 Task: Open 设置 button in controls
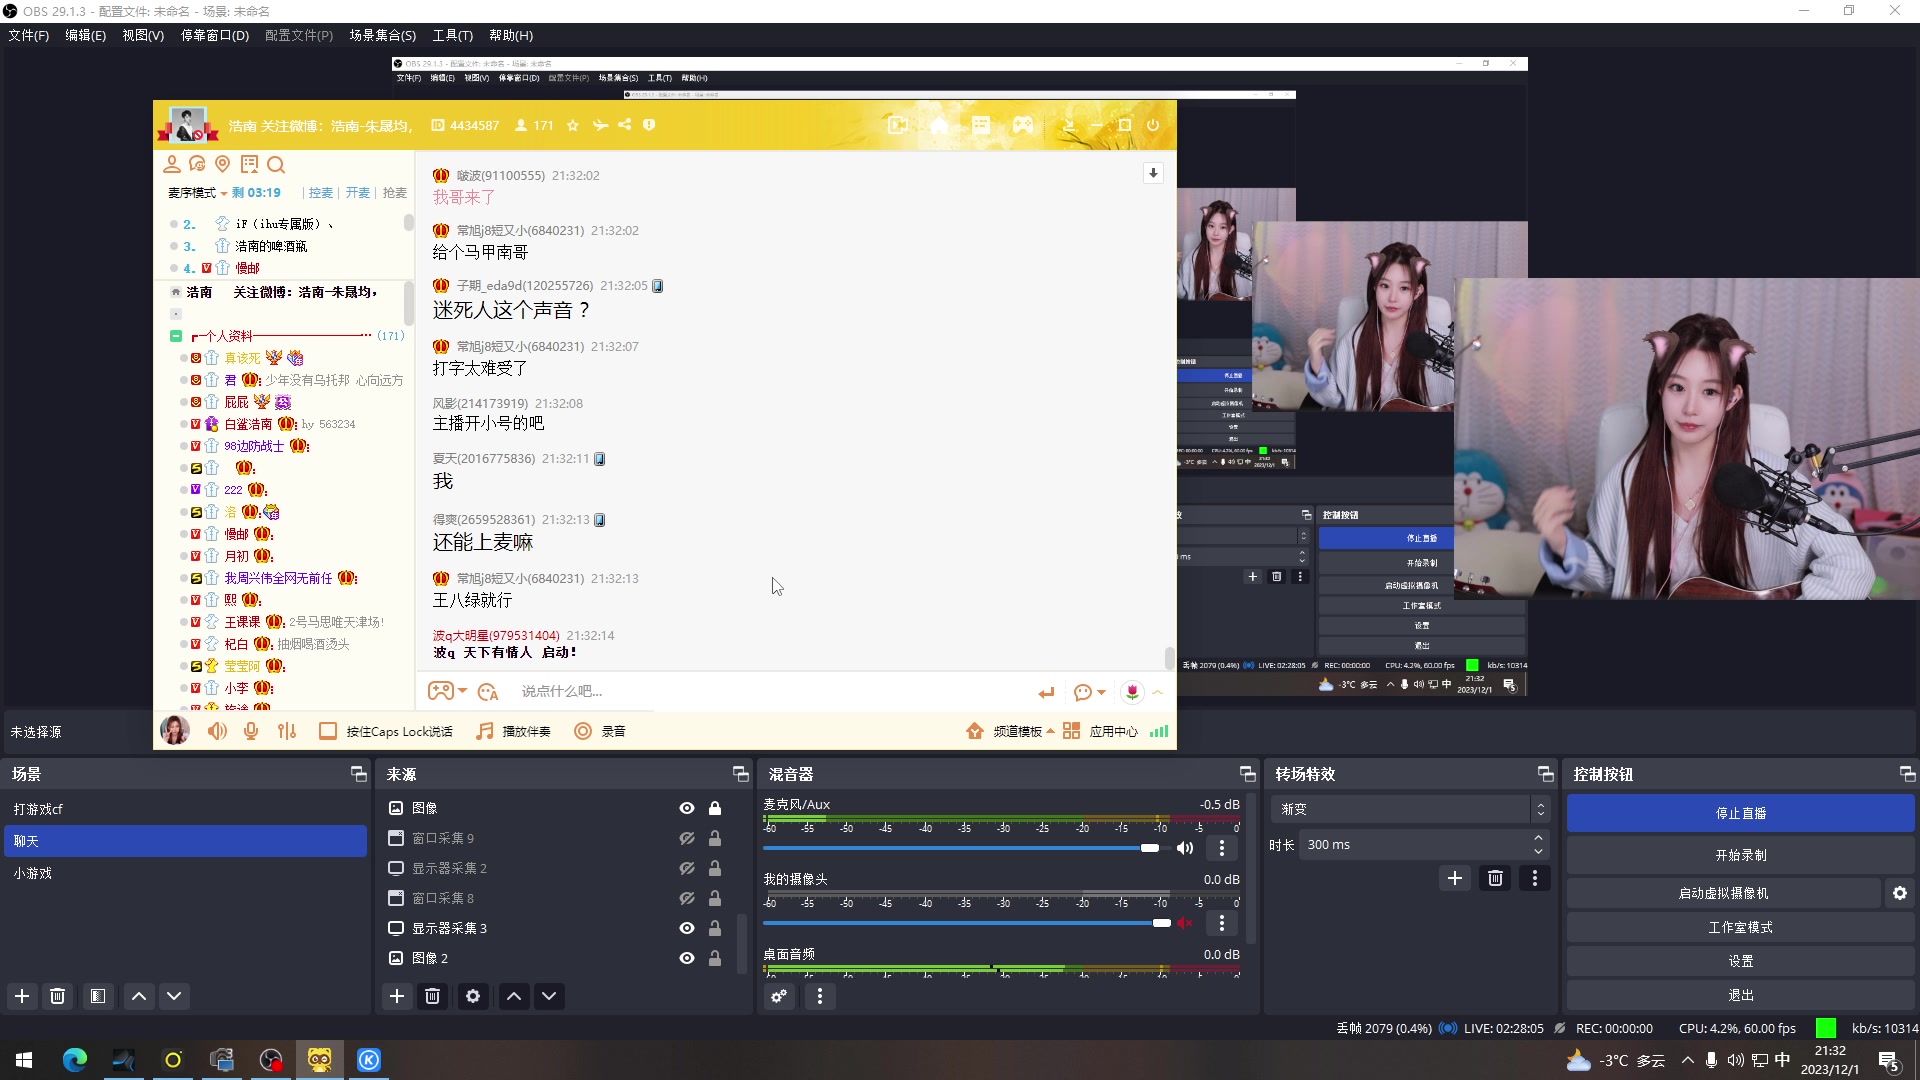click(x=1740, y=961)
